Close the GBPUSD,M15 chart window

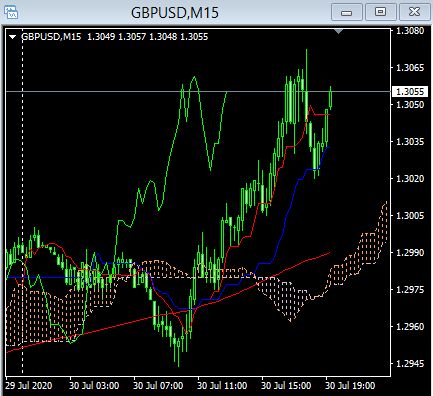point(414,12)
